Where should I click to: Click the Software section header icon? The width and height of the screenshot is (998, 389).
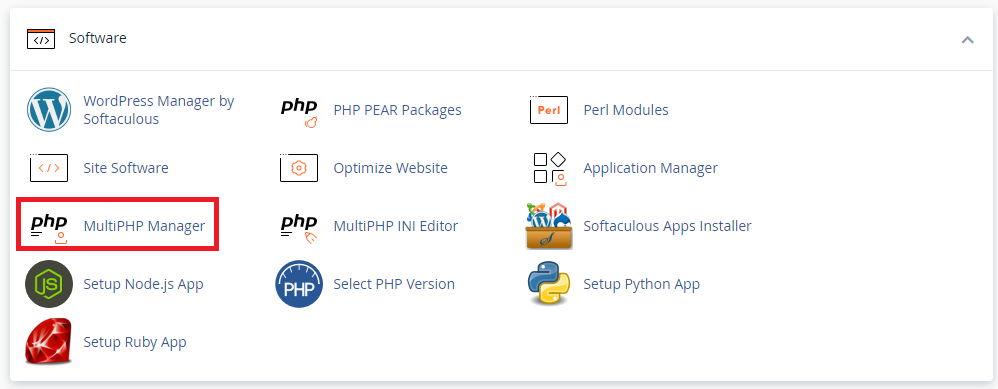41,38
